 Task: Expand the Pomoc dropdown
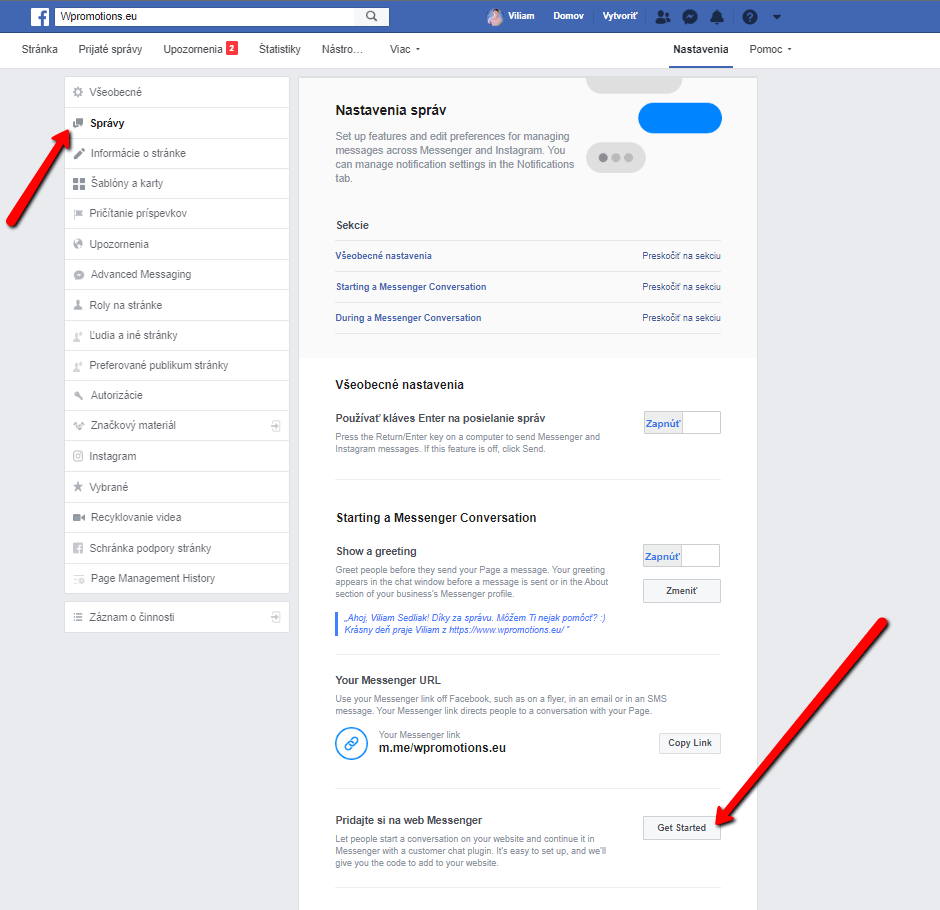pyautogui.click(x=770, y=49)
